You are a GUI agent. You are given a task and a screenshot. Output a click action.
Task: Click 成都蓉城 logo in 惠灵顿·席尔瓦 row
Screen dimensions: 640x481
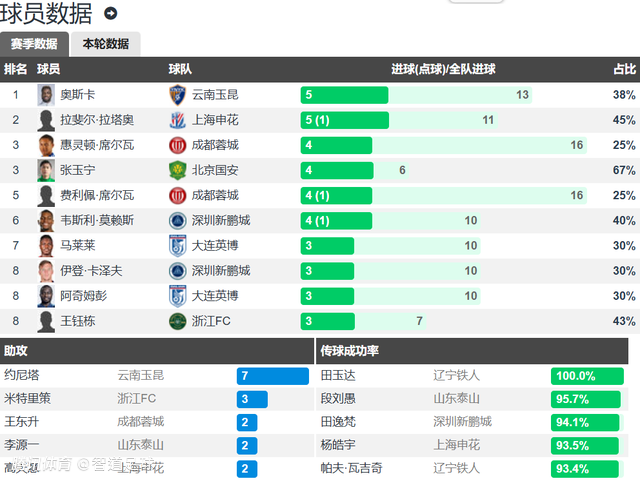click(177, 145)
